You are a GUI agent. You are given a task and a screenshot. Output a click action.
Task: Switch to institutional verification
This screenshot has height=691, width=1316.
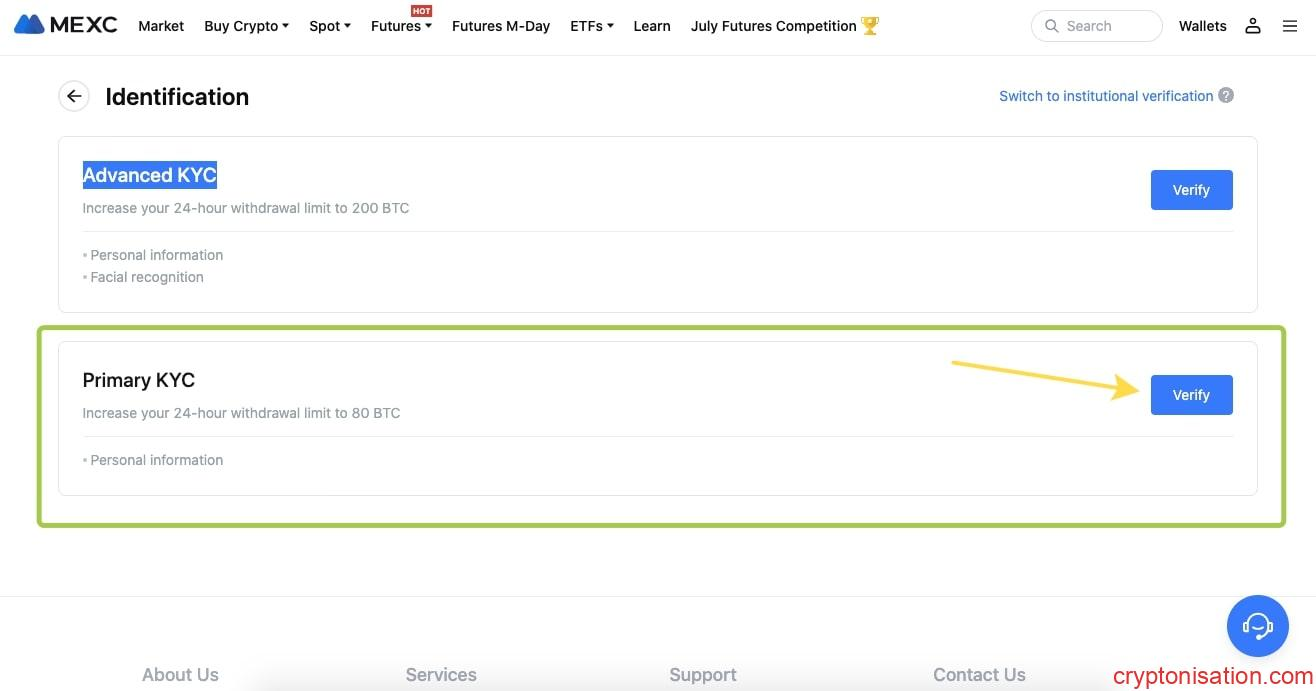pyautogui.click(x=1106, y=96)
